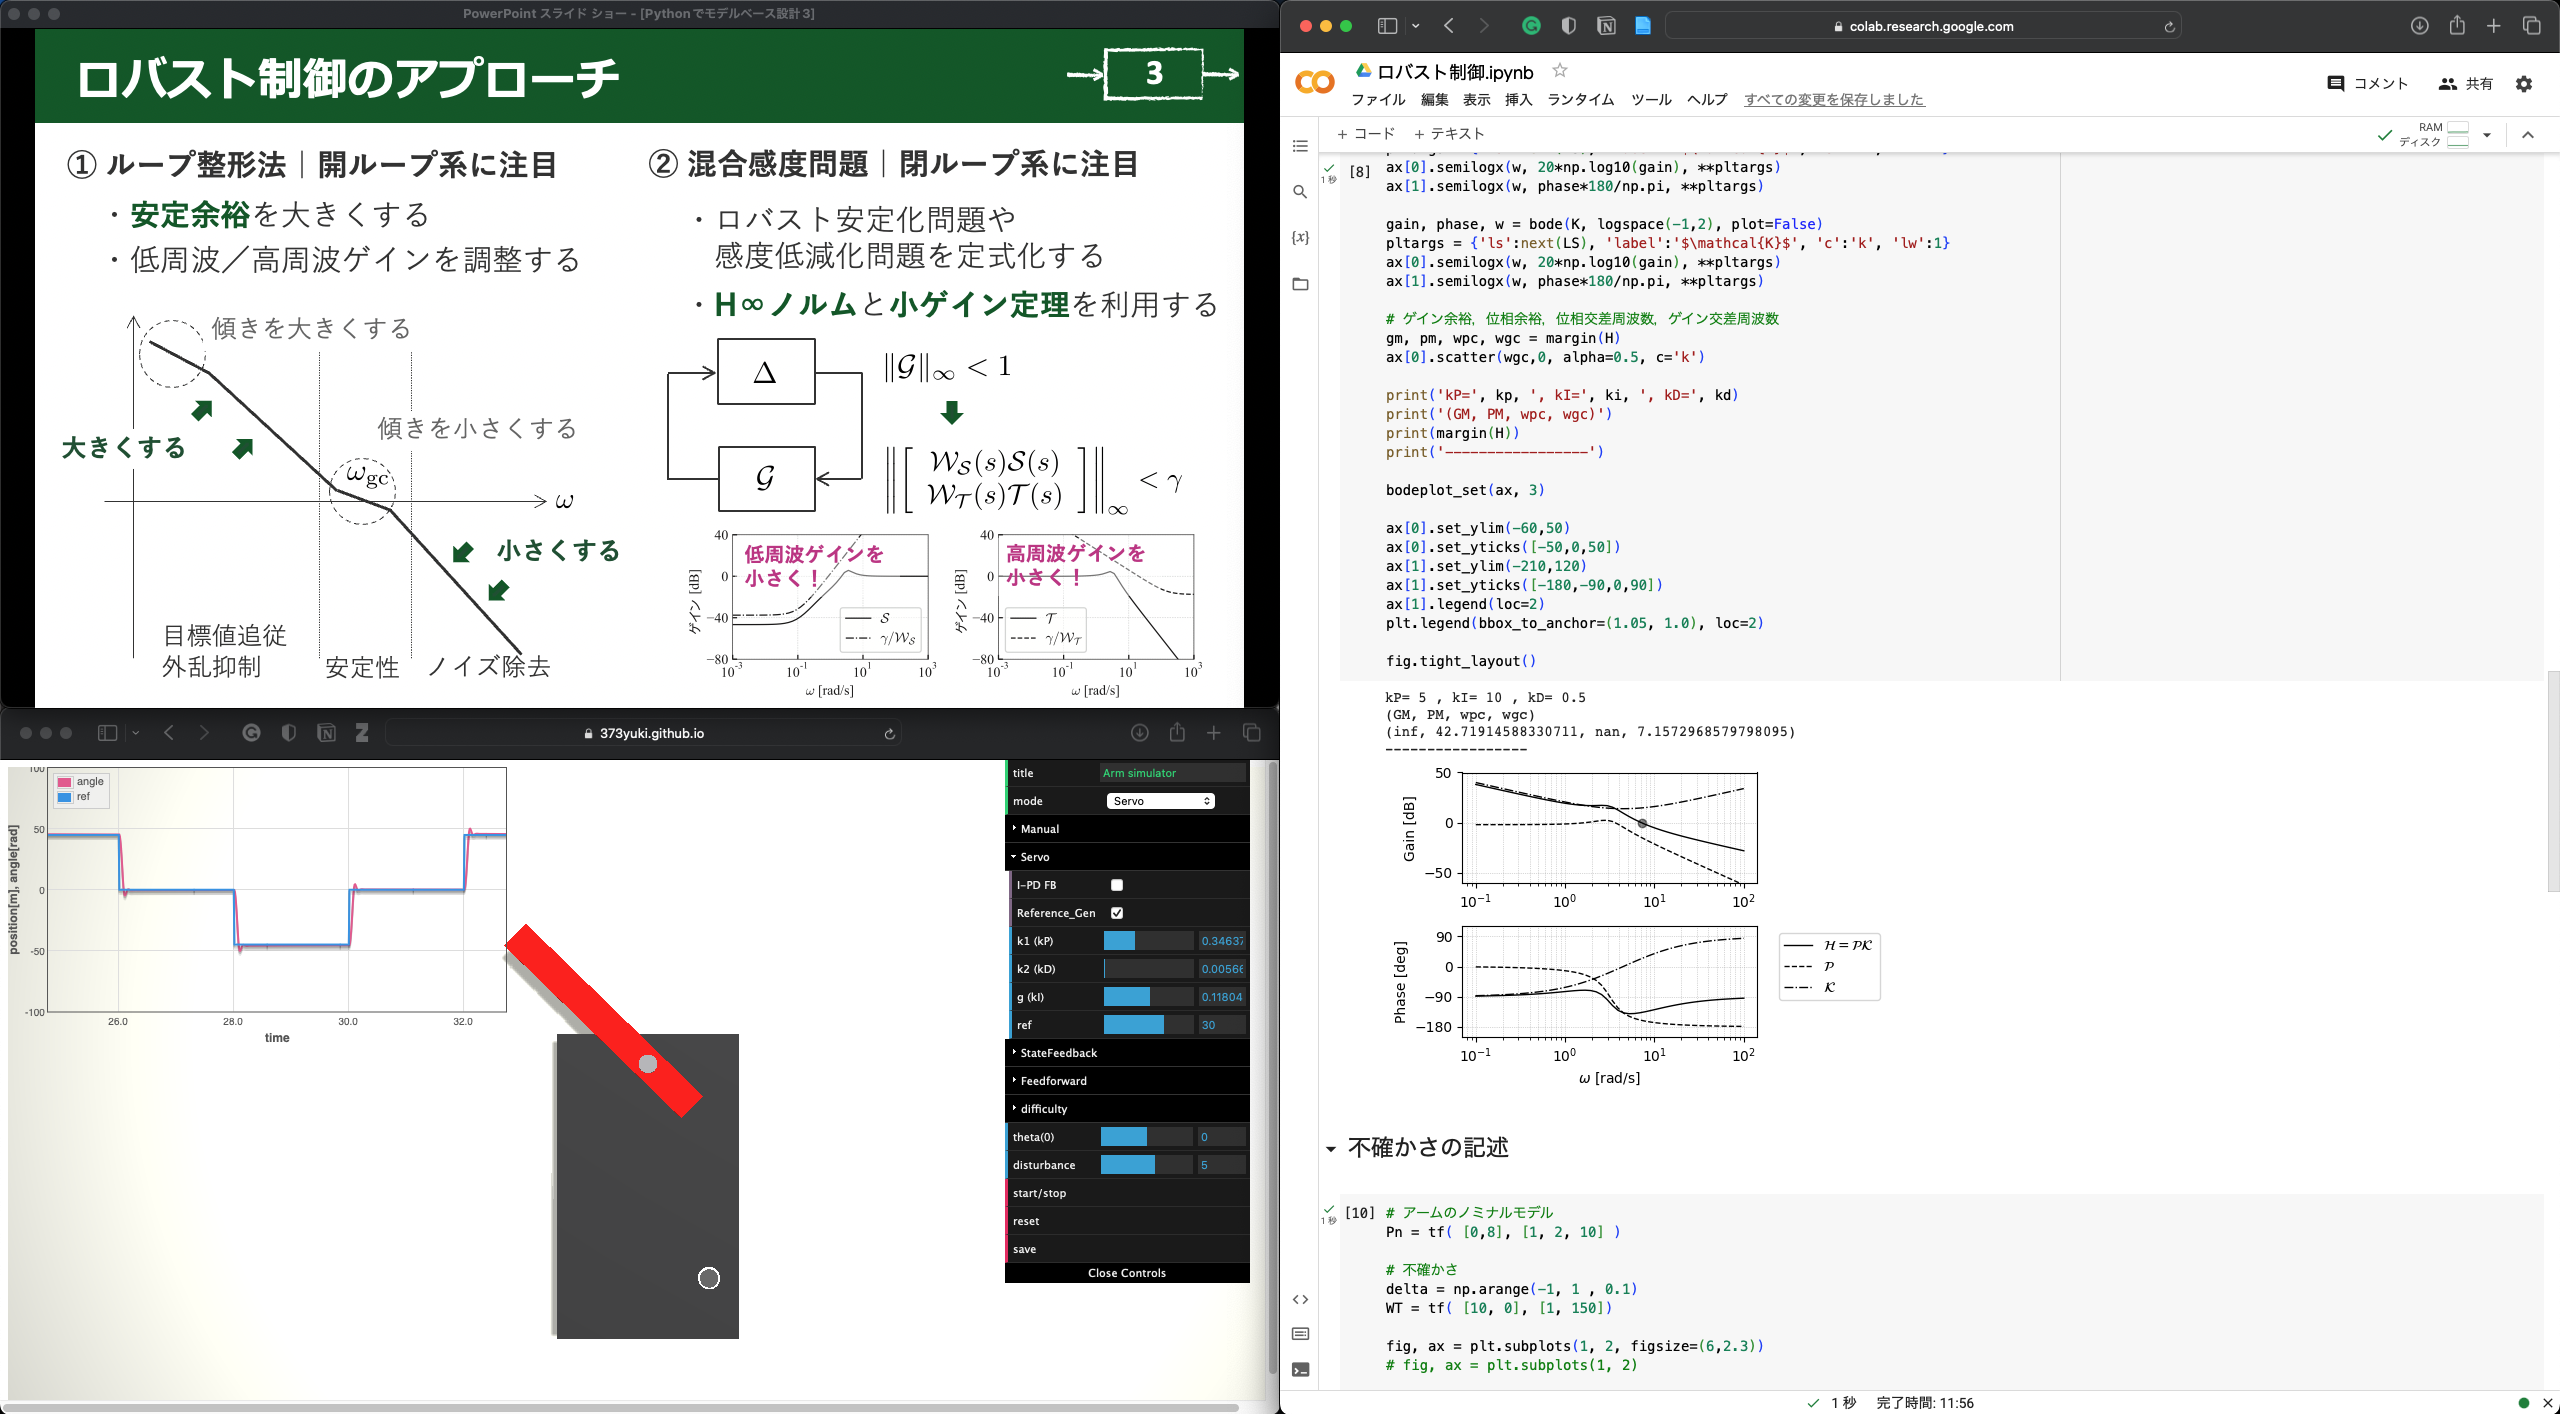Expand the StateFeedback folder

(x=1058, y=1053)
